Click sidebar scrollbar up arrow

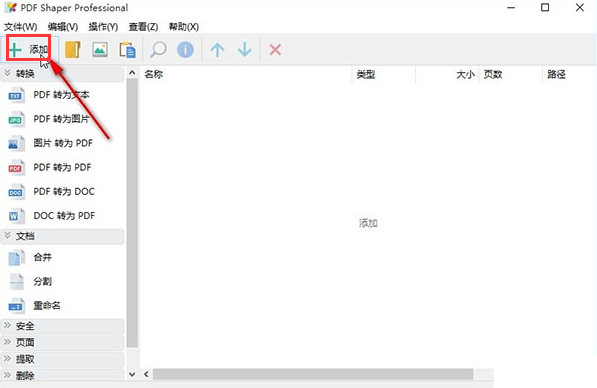tap(132, 73)
